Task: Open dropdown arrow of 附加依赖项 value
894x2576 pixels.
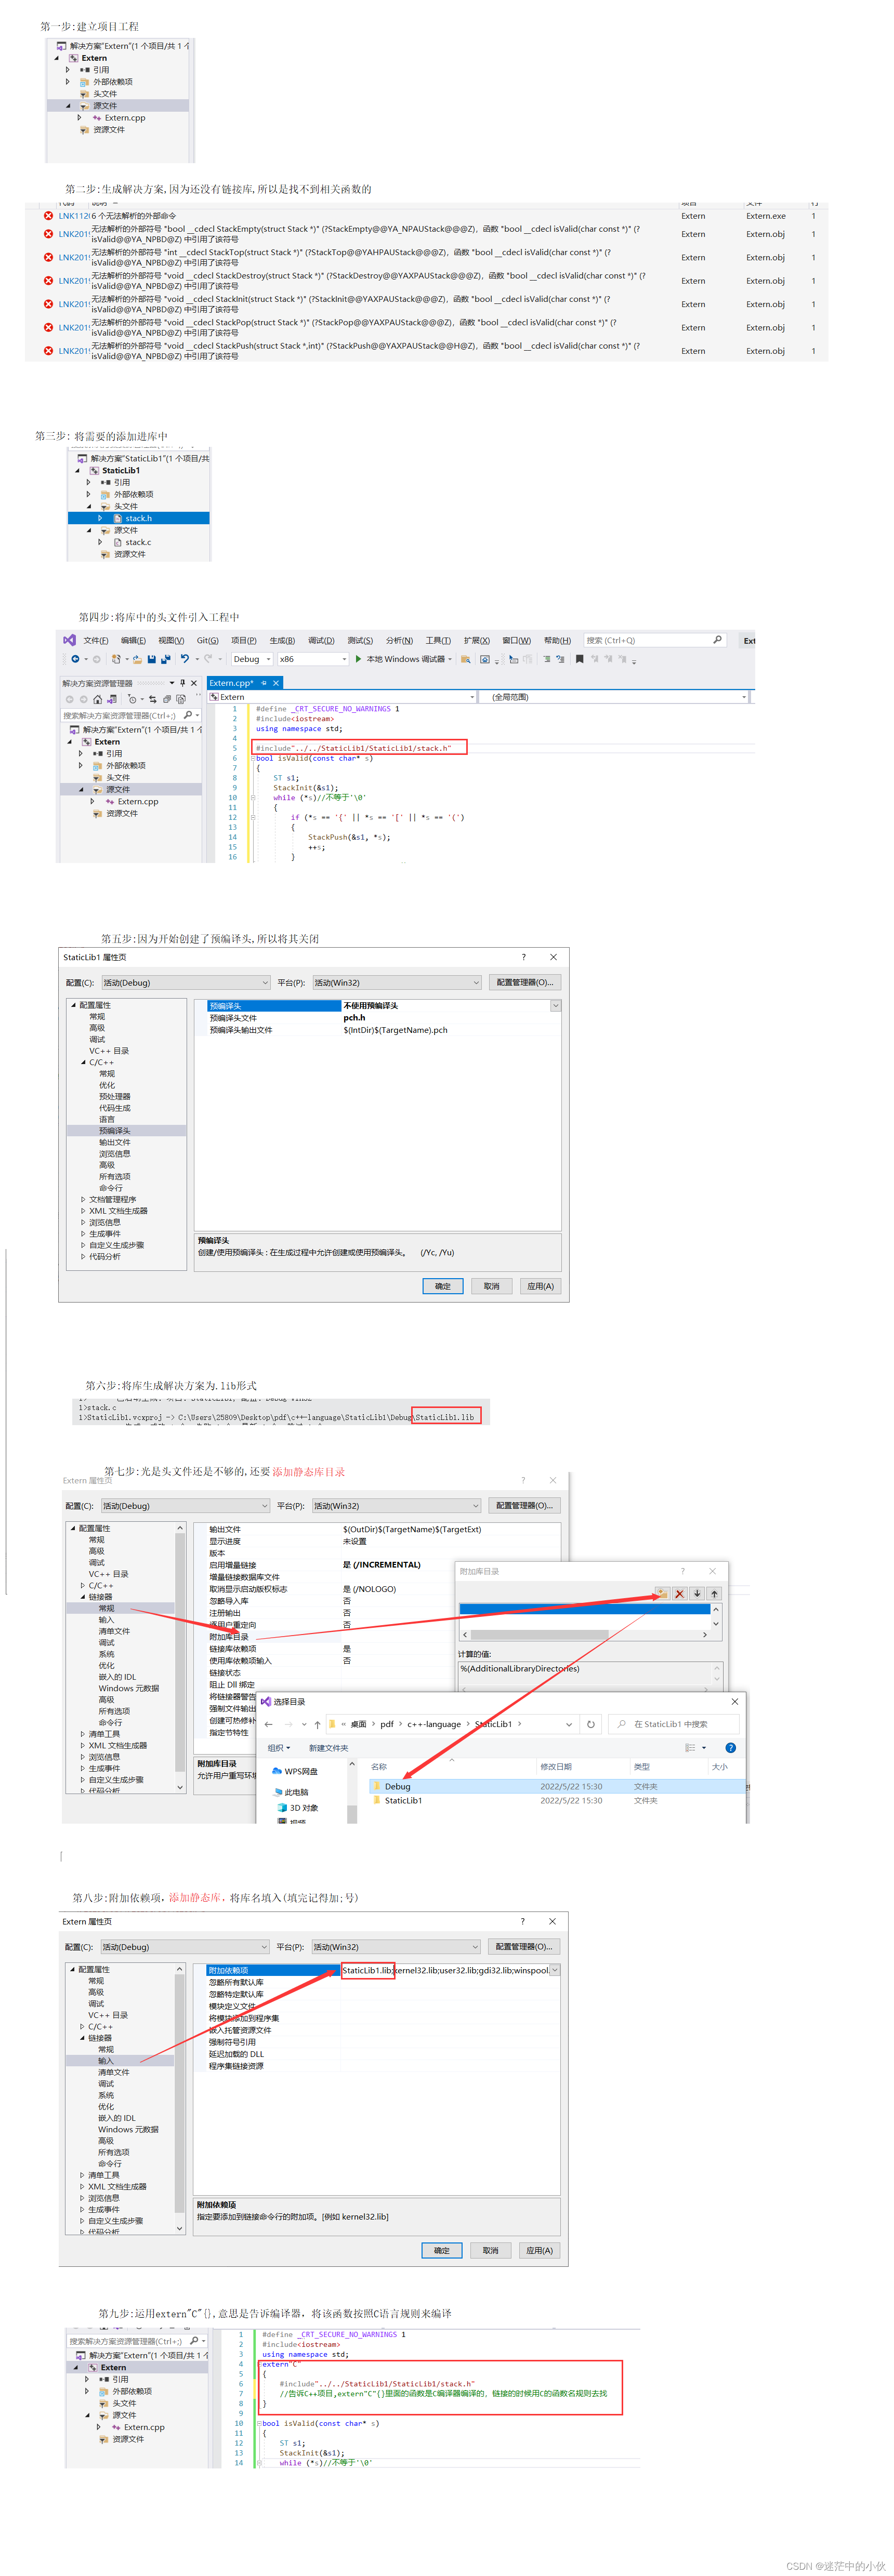Action: click(554, 1970)
